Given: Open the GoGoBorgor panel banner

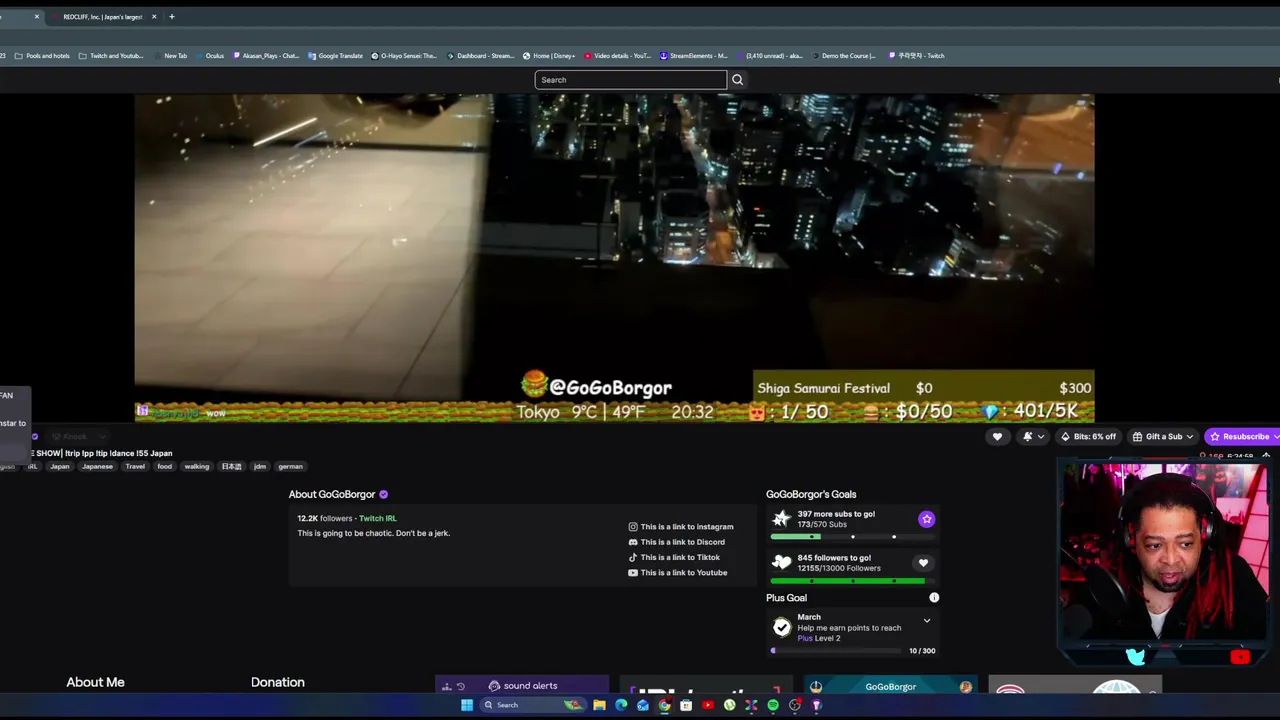Looking at the screenshot, I should coord(891,686).
